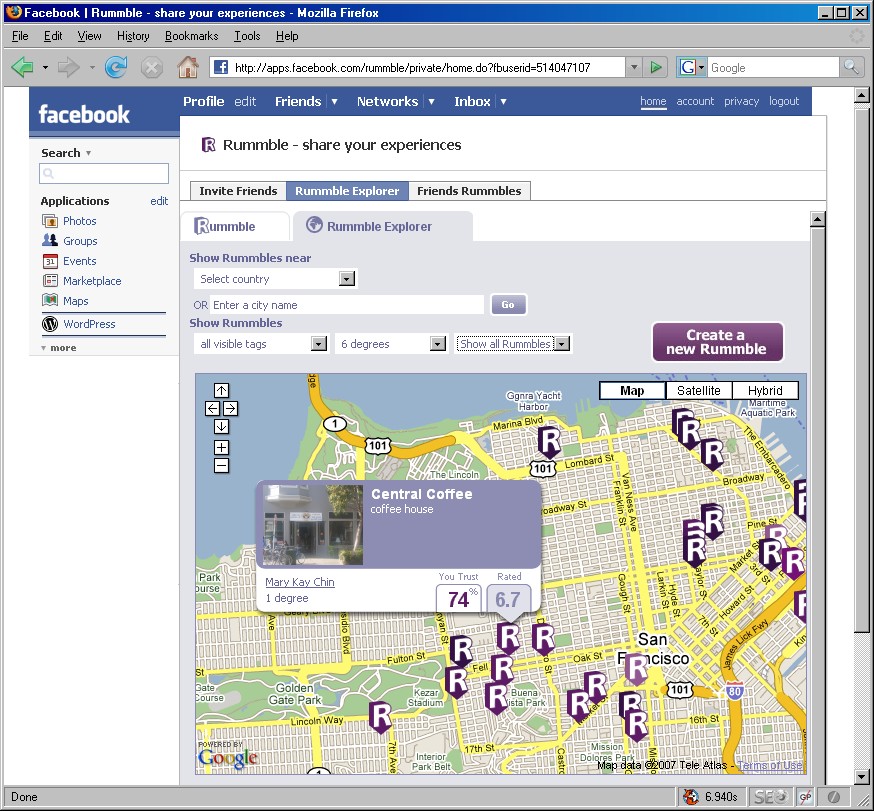Open the 6 degrees dropdown
This screenshot has height=811, width=874.
(x=391, y=344)
